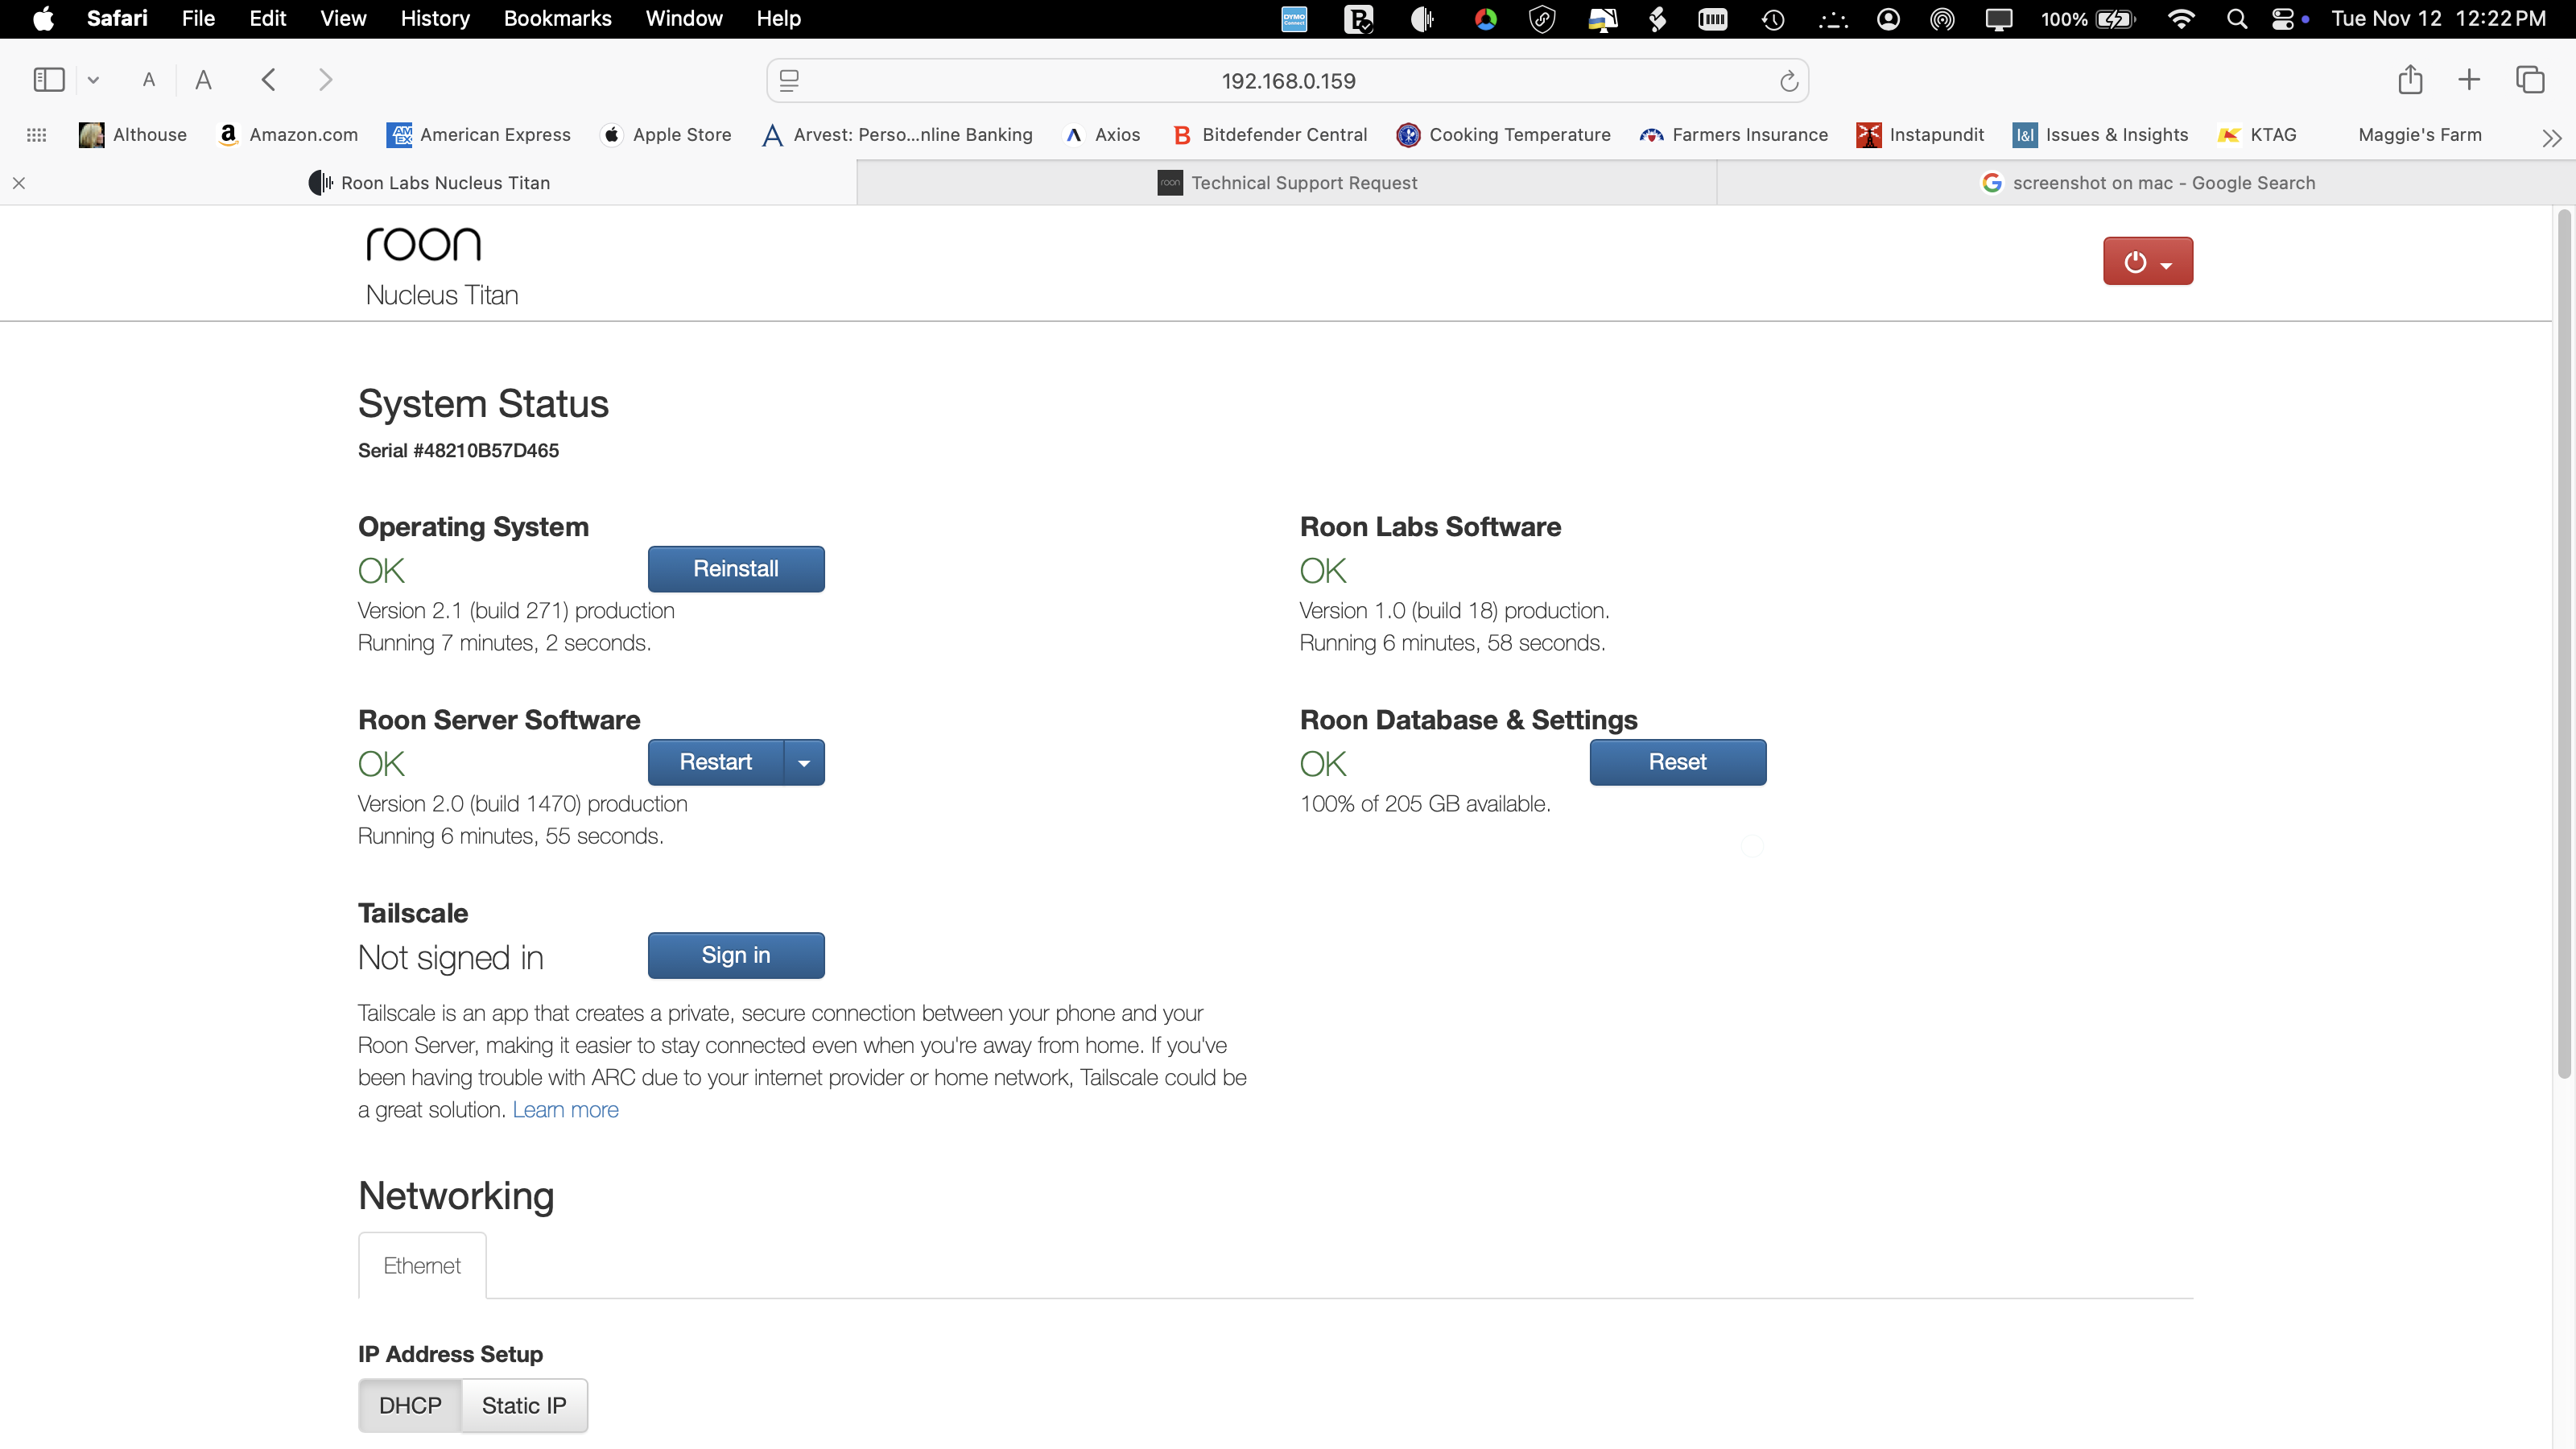Open the Cooking Temperature bookmark

[1504, 135]
